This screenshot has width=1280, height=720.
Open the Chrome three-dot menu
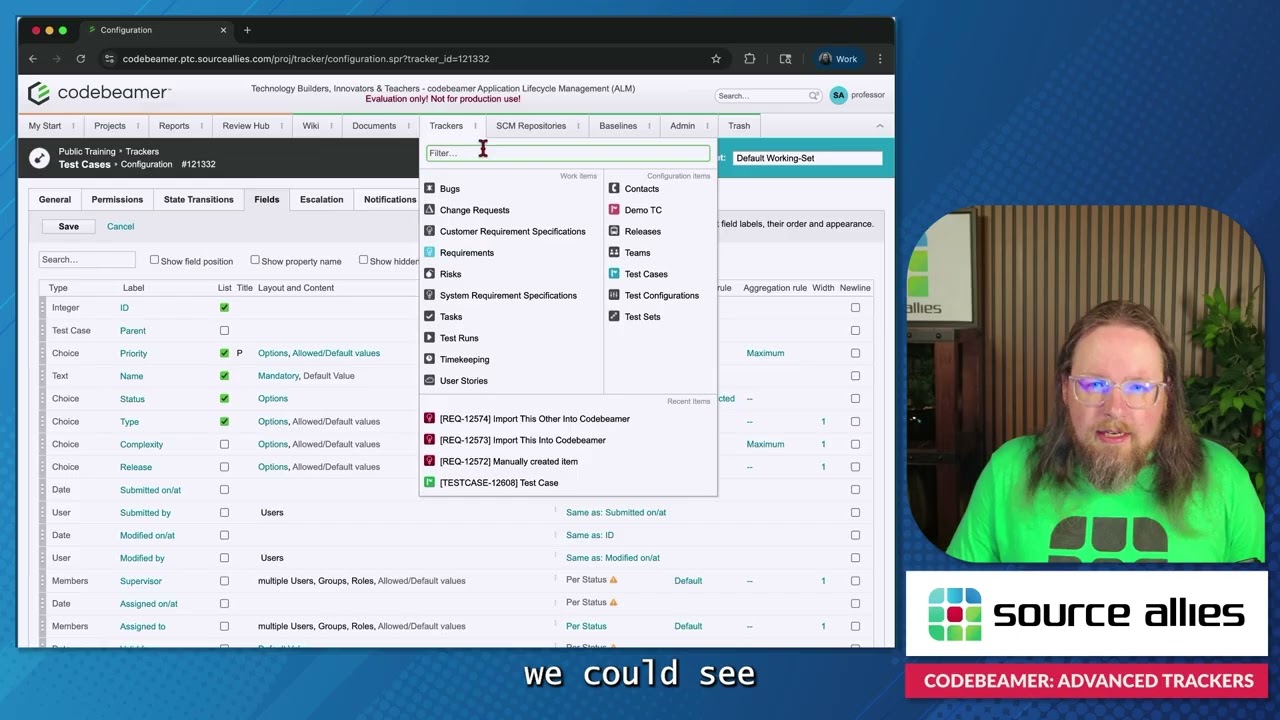pyautogui.click(x=880, y=59)
